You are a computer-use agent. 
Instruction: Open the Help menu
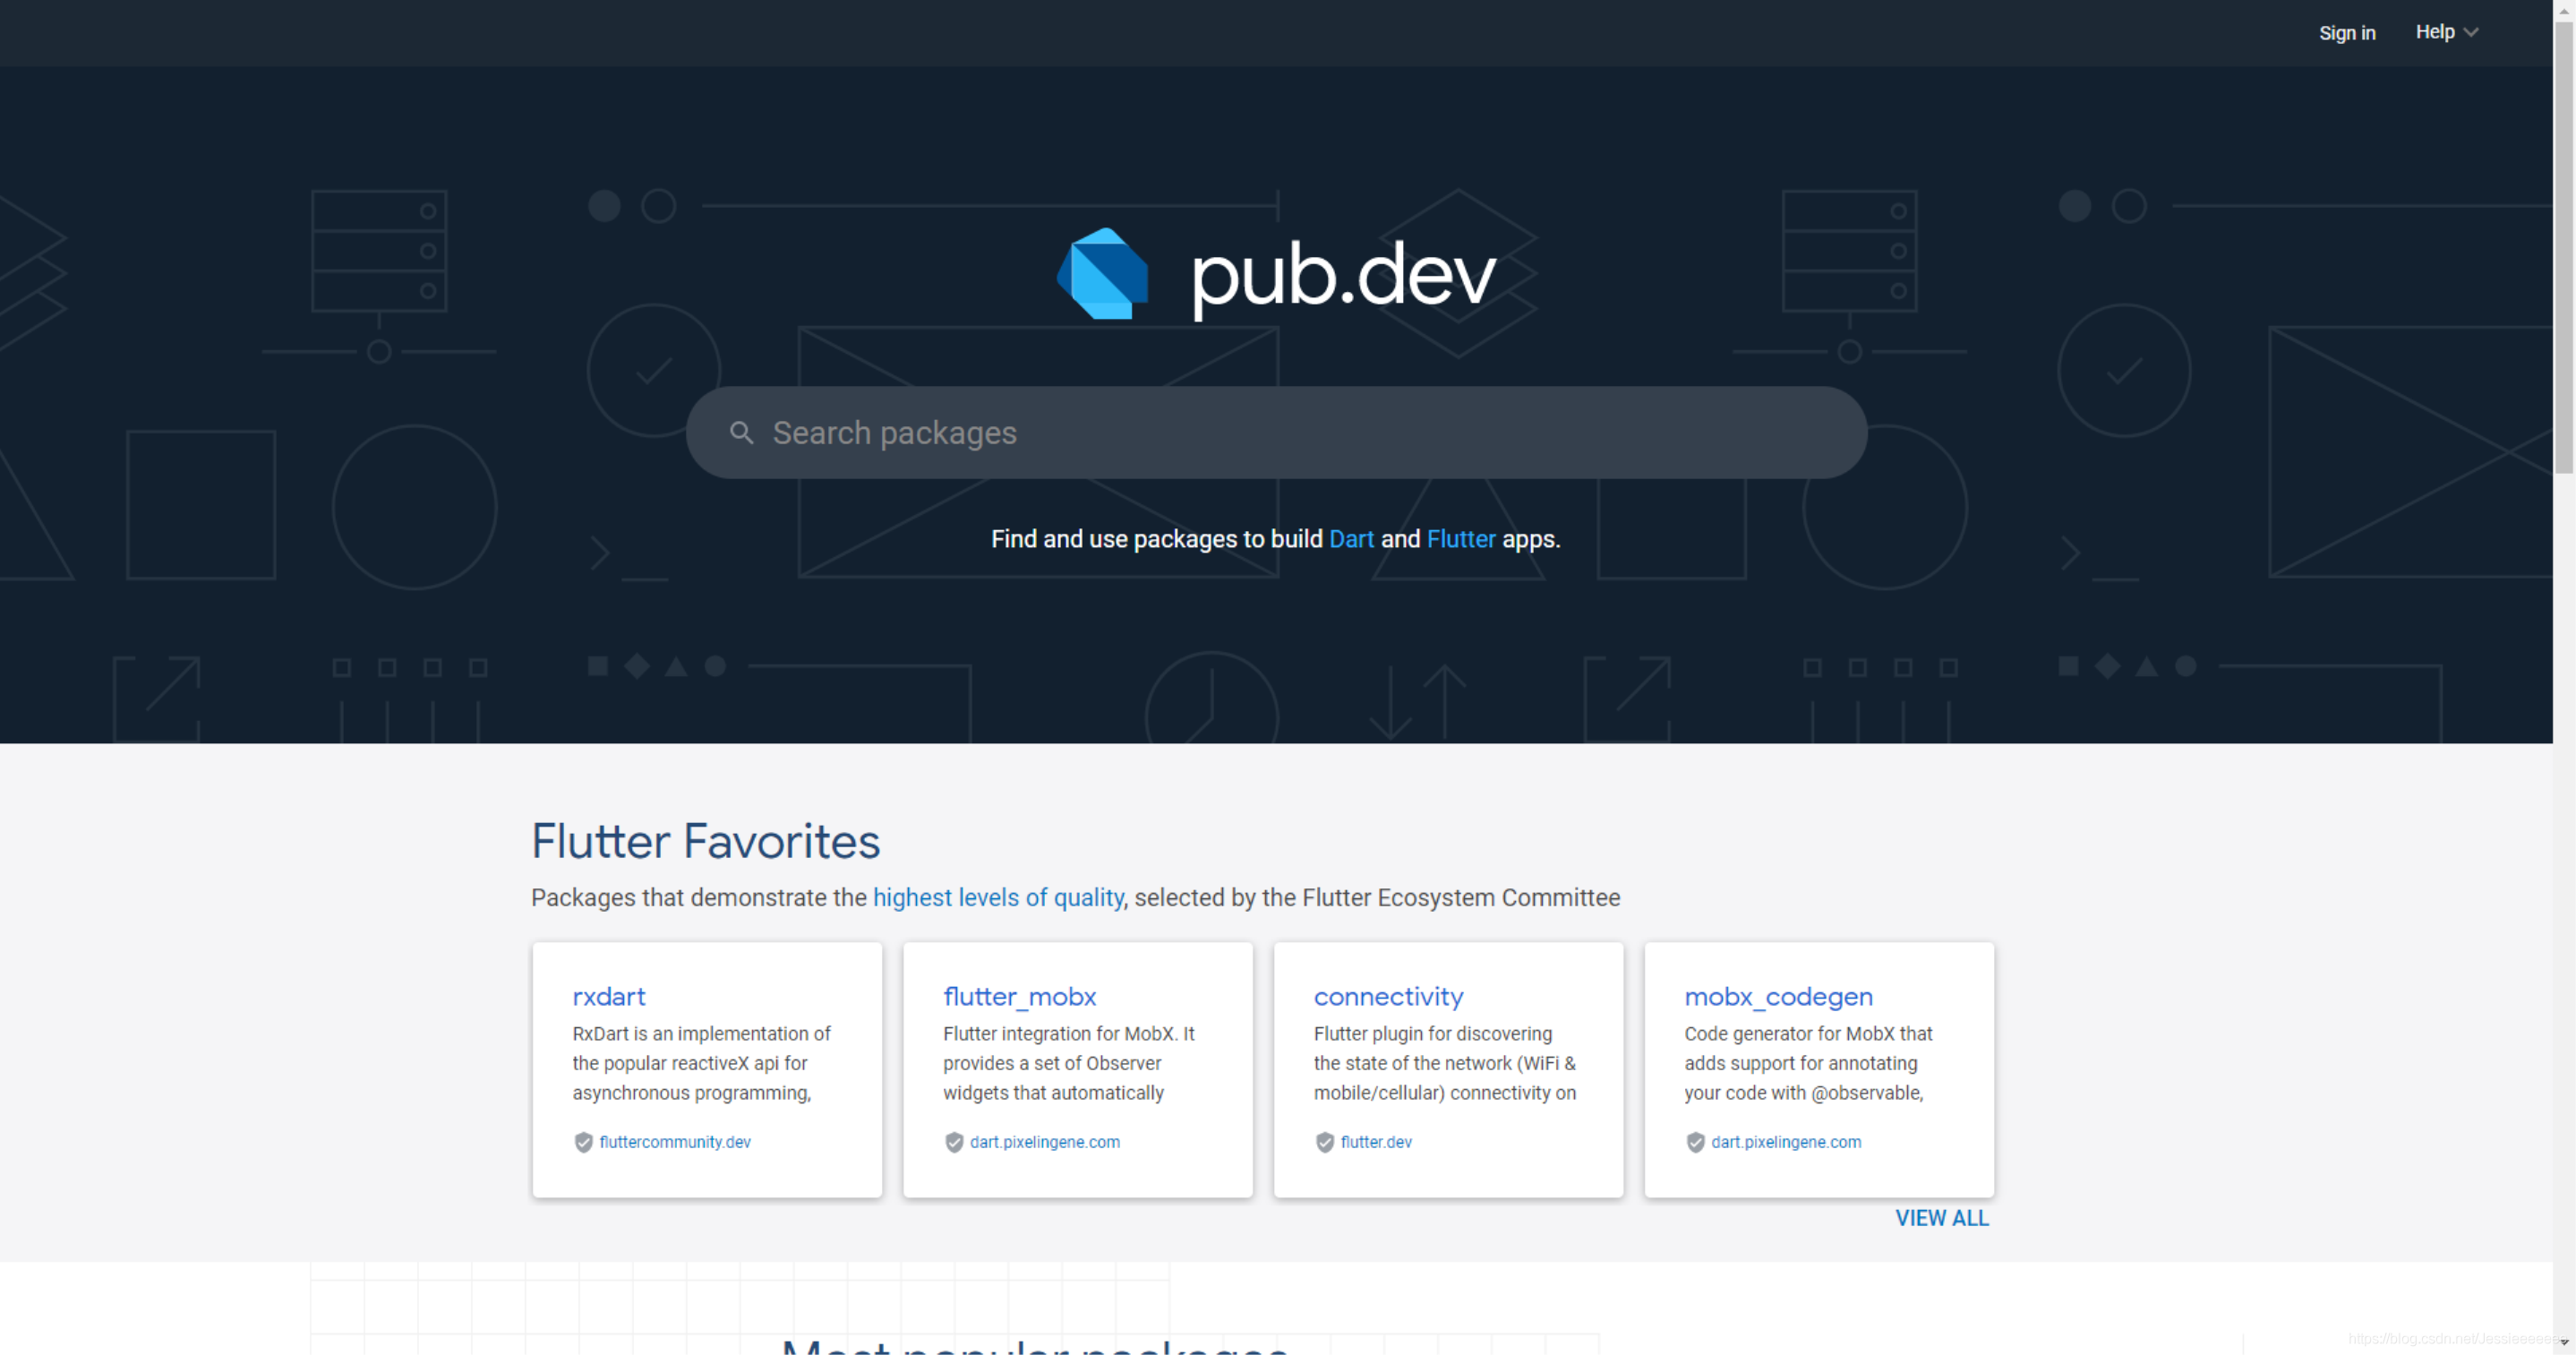pyautogui.click(x=2446, y=32)
